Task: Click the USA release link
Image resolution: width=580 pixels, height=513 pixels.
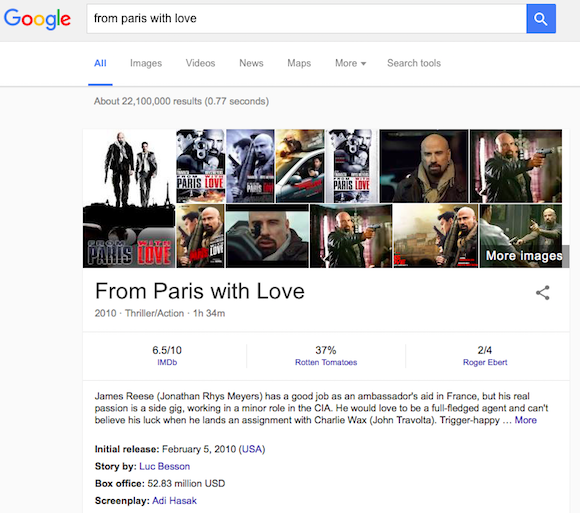Action: pos(252,449)
